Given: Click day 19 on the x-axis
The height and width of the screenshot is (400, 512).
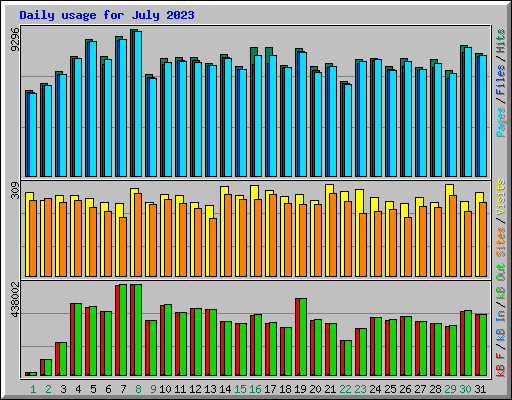Looking at the screenshot, I should click(x=300, y=389).
